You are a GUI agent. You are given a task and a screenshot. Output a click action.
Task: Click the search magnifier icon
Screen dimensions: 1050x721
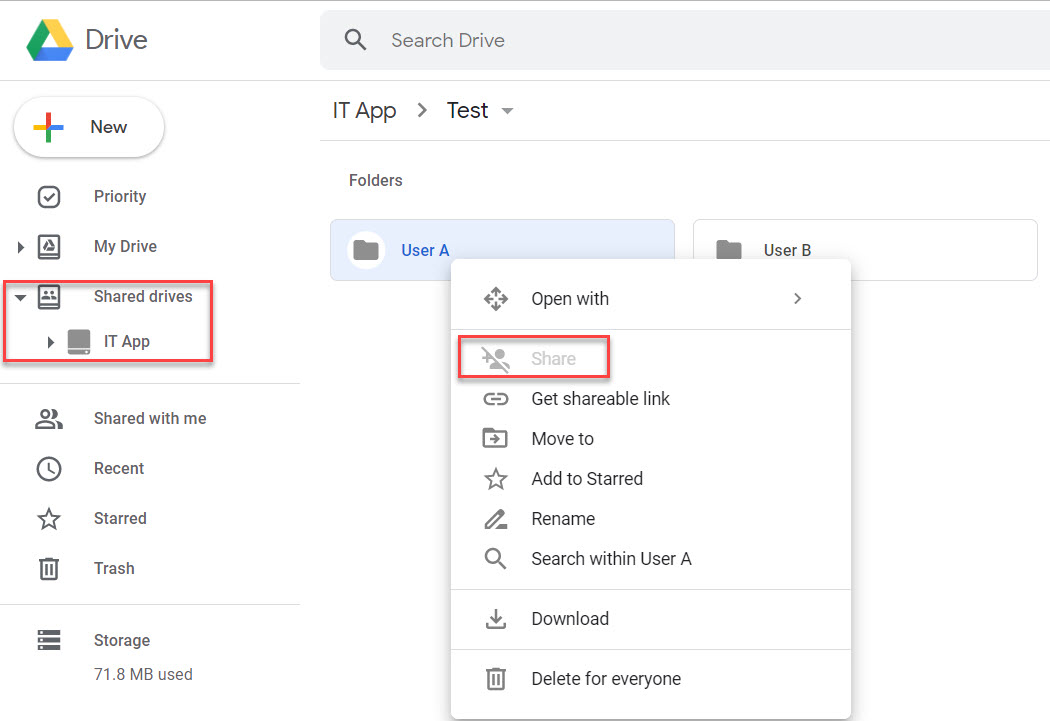[x=355, y=39]
